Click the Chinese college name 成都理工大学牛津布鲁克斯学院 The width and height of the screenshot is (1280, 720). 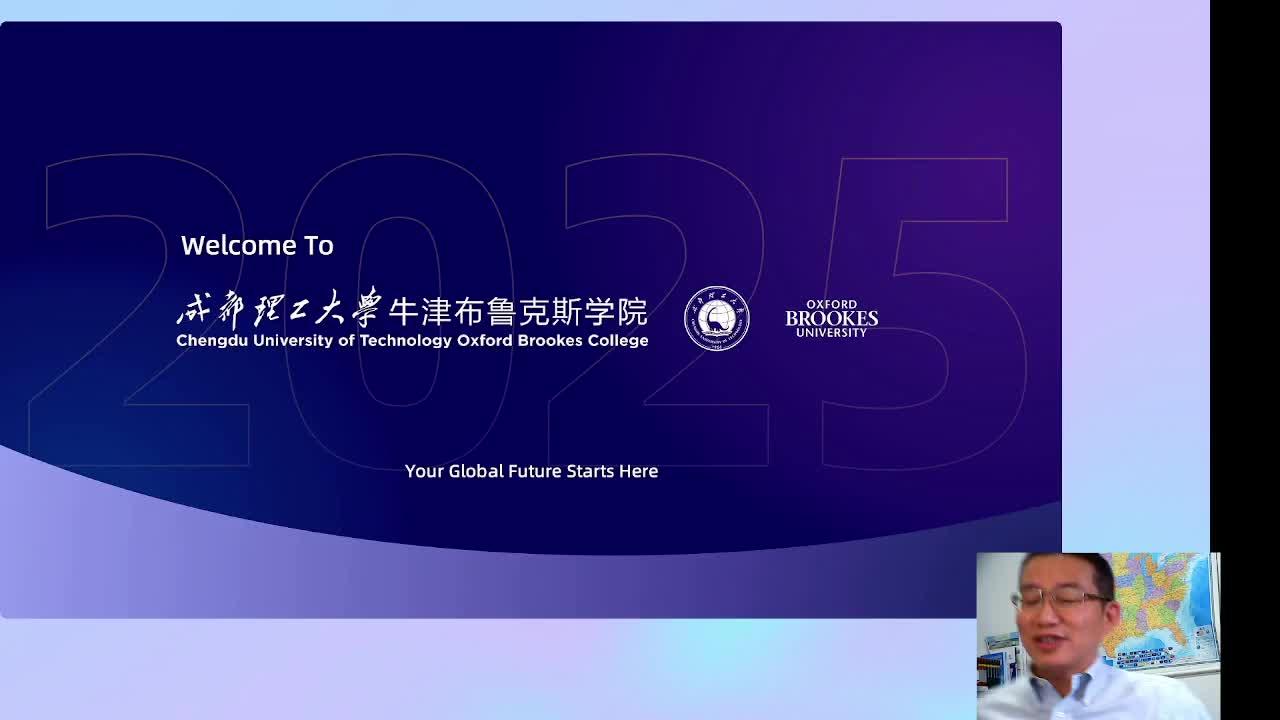[412, 309]
